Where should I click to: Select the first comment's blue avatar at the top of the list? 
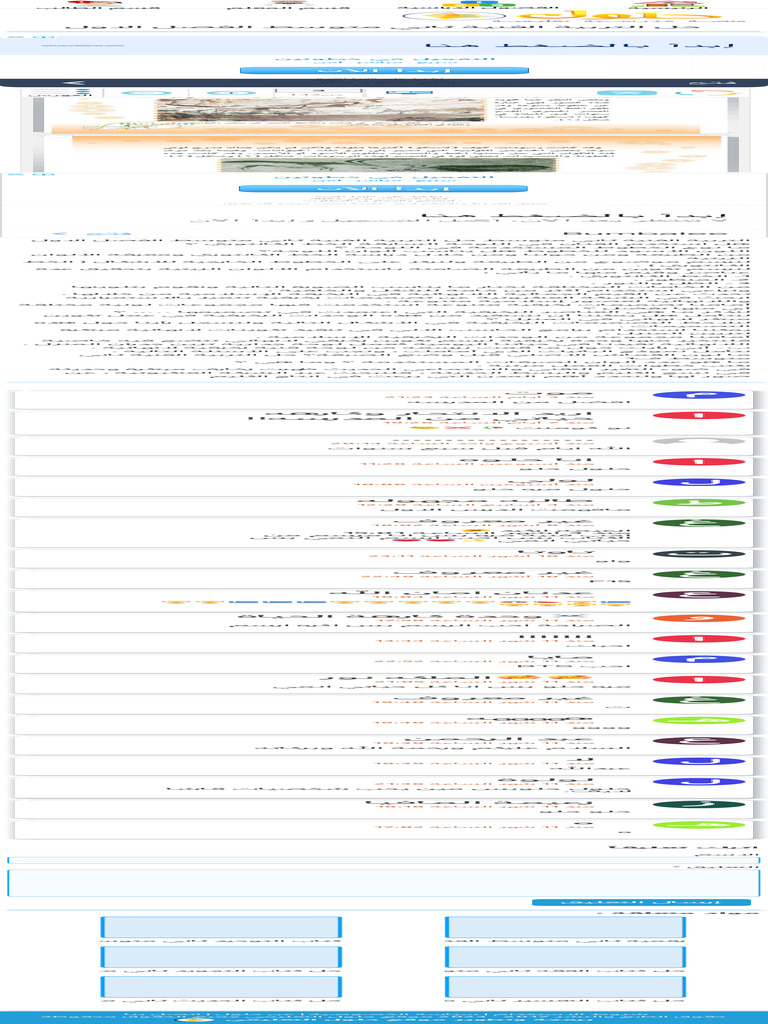click(x=699, y=394)
